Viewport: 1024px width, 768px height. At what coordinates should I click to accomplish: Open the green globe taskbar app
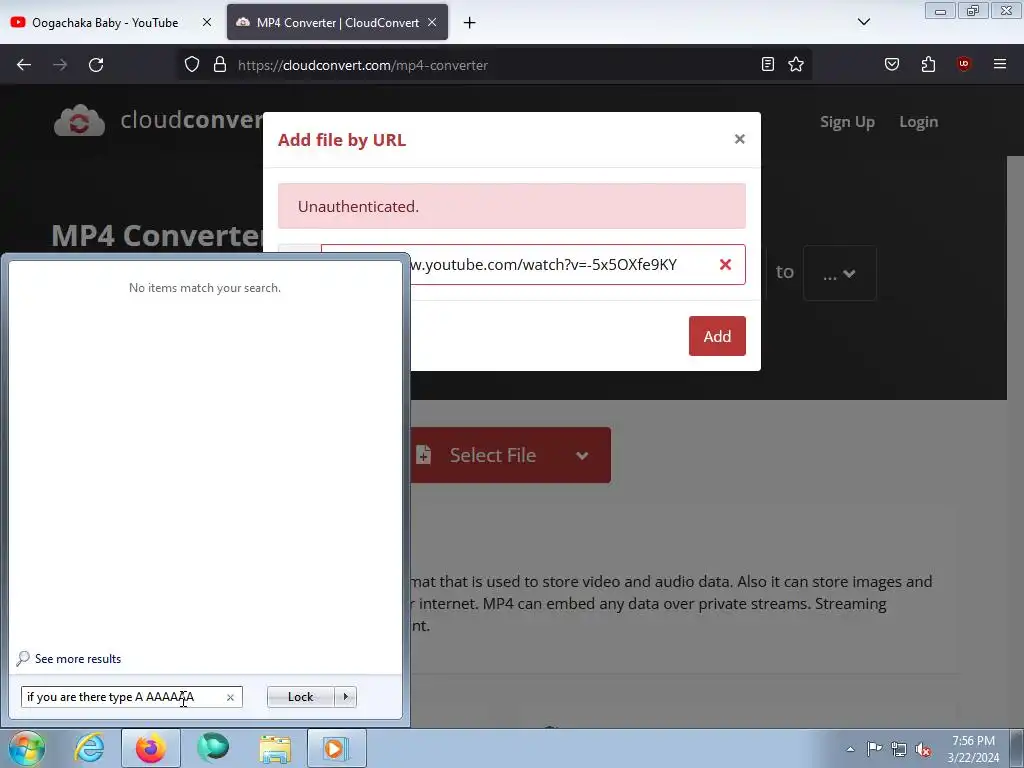tap(213, 748)
